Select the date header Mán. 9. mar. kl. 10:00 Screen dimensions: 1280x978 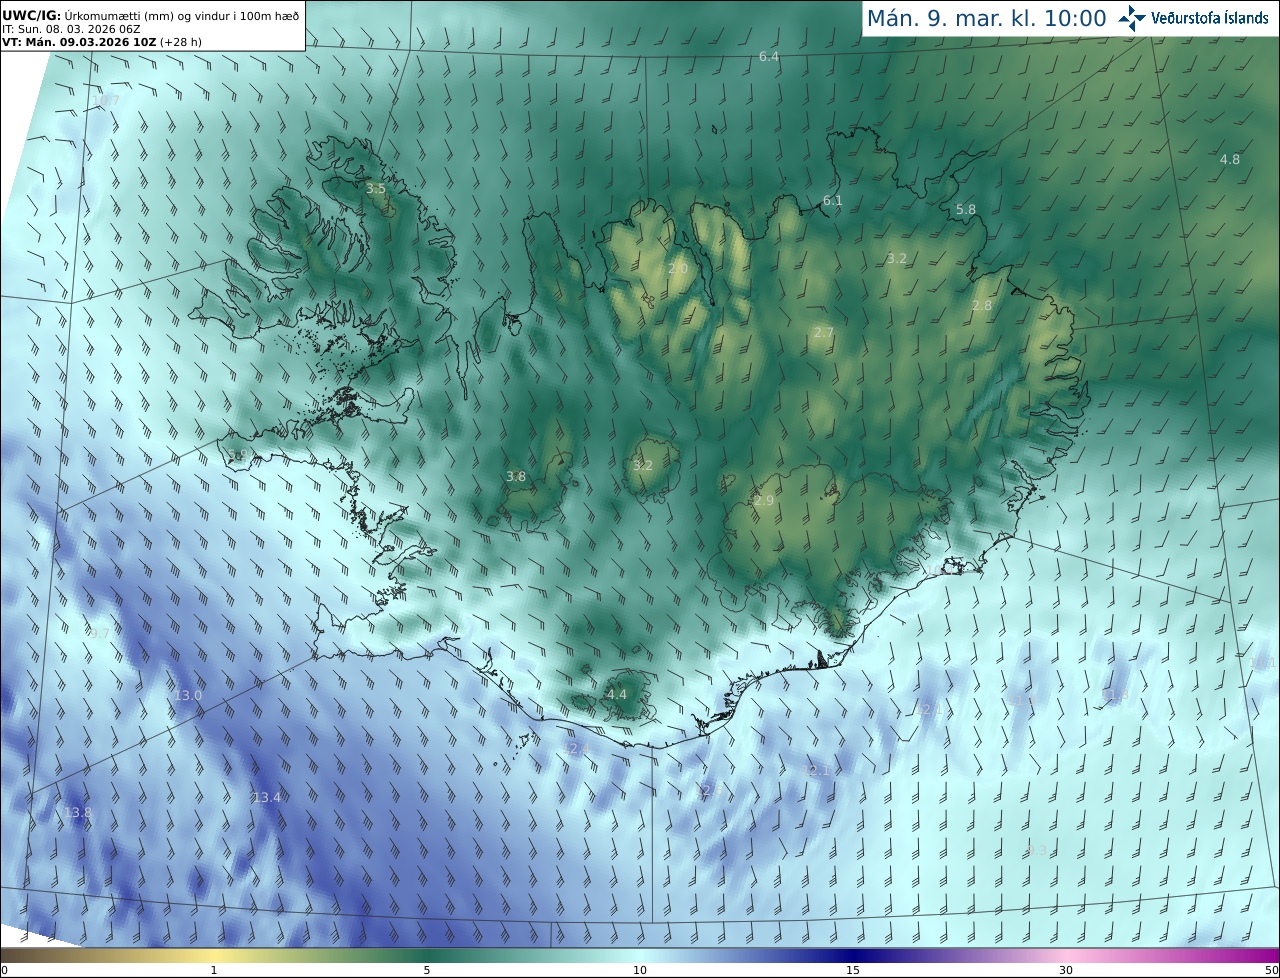pyautogui.click(x=986, y=18)
